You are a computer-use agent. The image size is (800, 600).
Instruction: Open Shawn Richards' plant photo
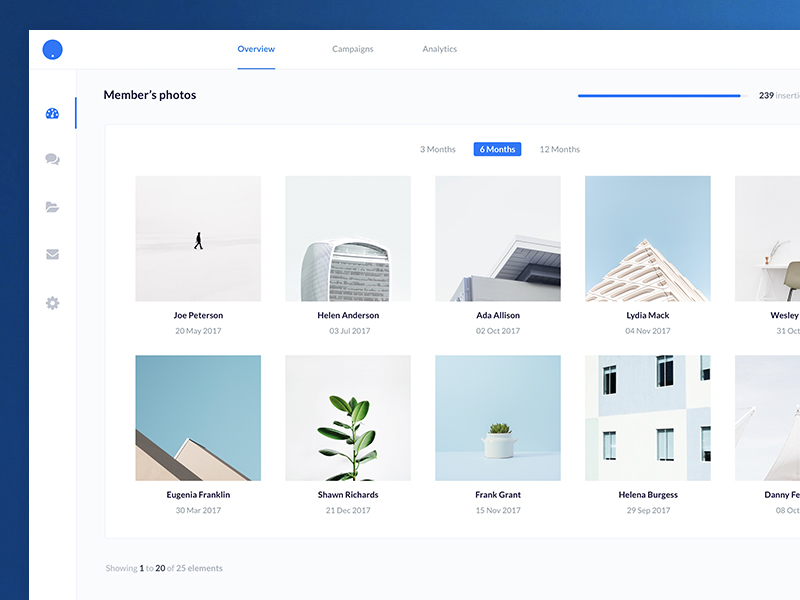pos(348,418)
